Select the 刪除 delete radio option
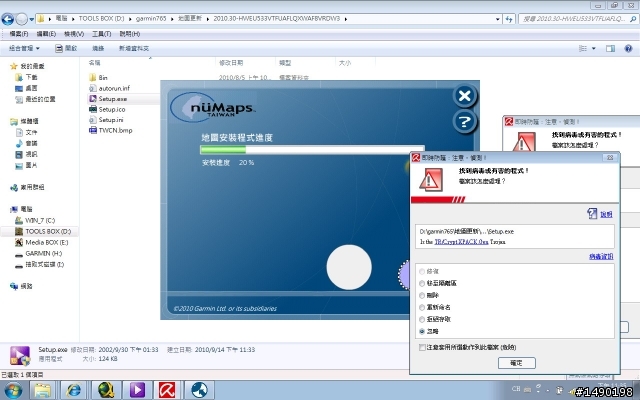640x400 pixels. pos(422,295)
